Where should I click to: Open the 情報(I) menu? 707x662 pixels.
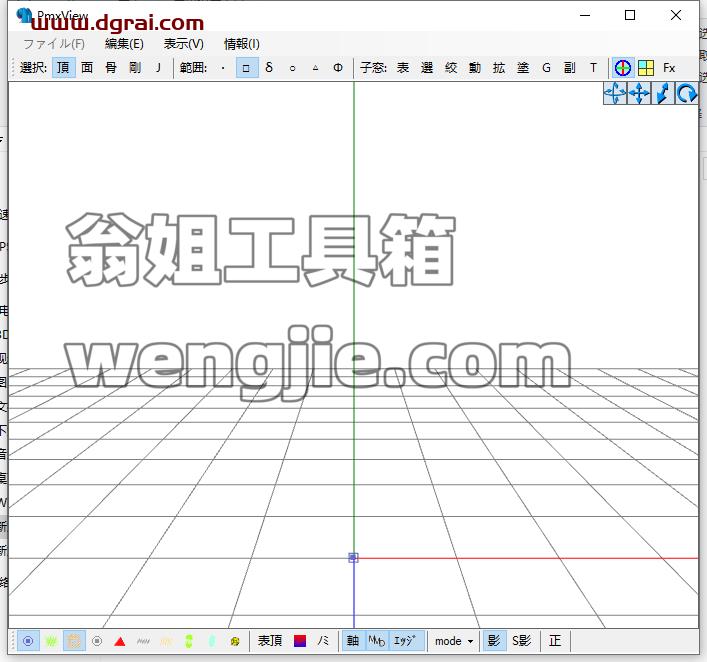(242, 44)
